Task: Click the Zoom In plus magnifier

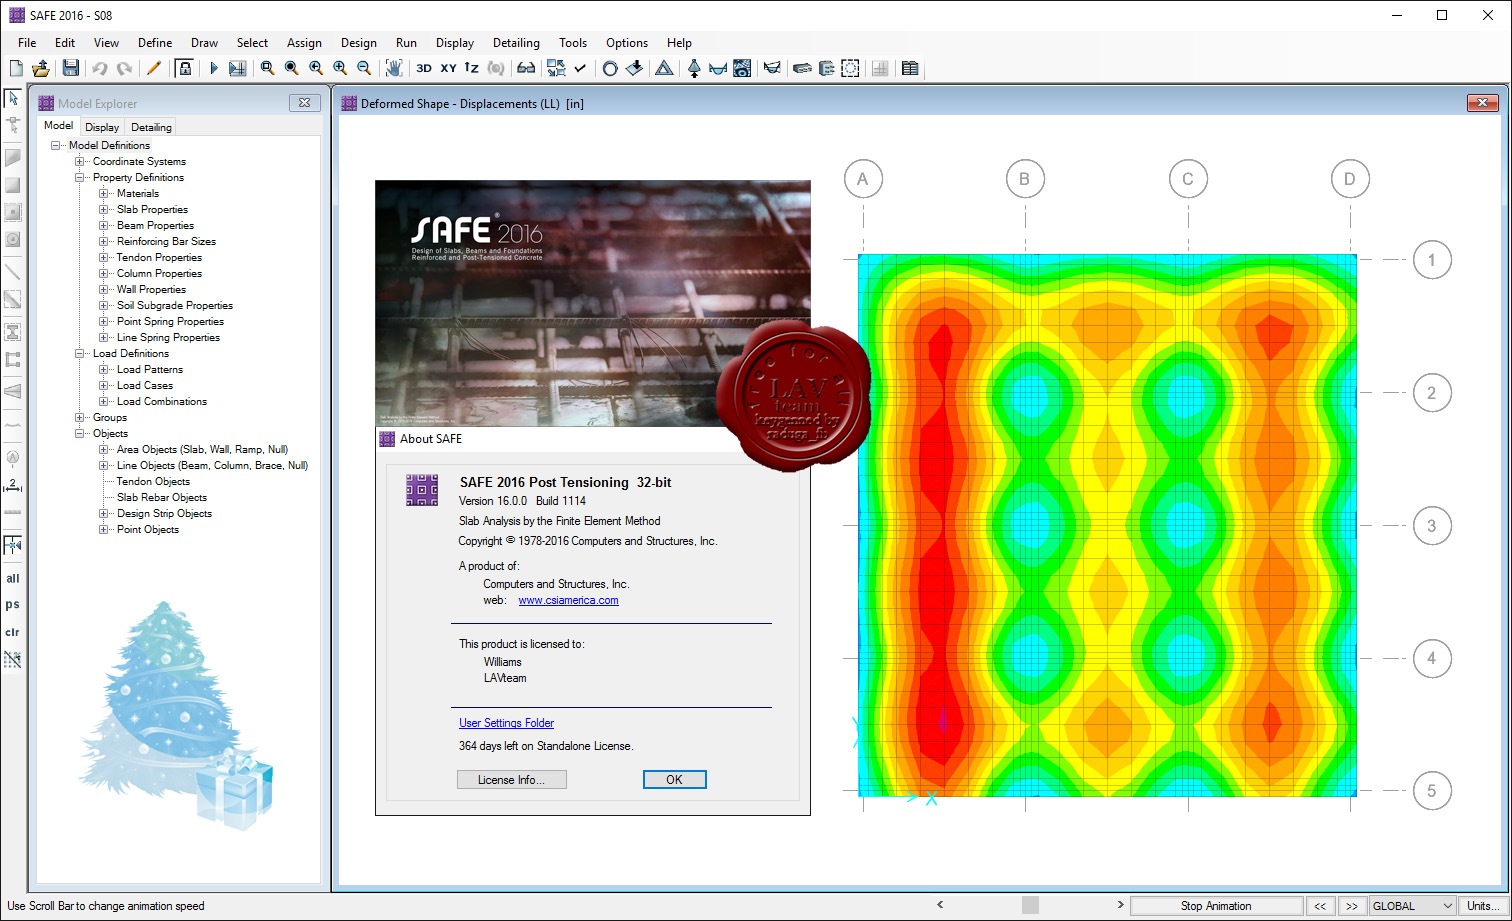Action: [340, 68]
